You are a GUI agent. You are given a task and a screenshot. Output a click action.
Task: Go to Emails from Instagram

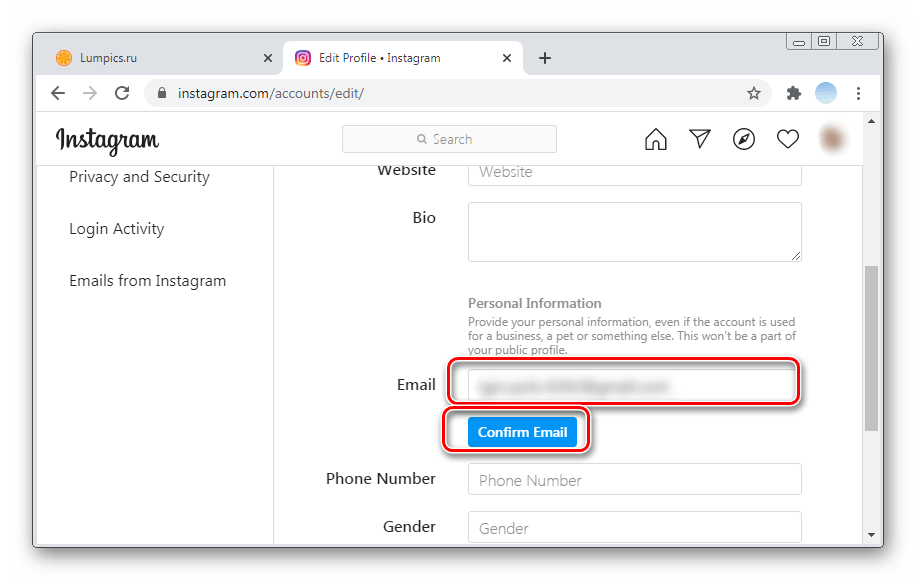(x=147, y=281)
